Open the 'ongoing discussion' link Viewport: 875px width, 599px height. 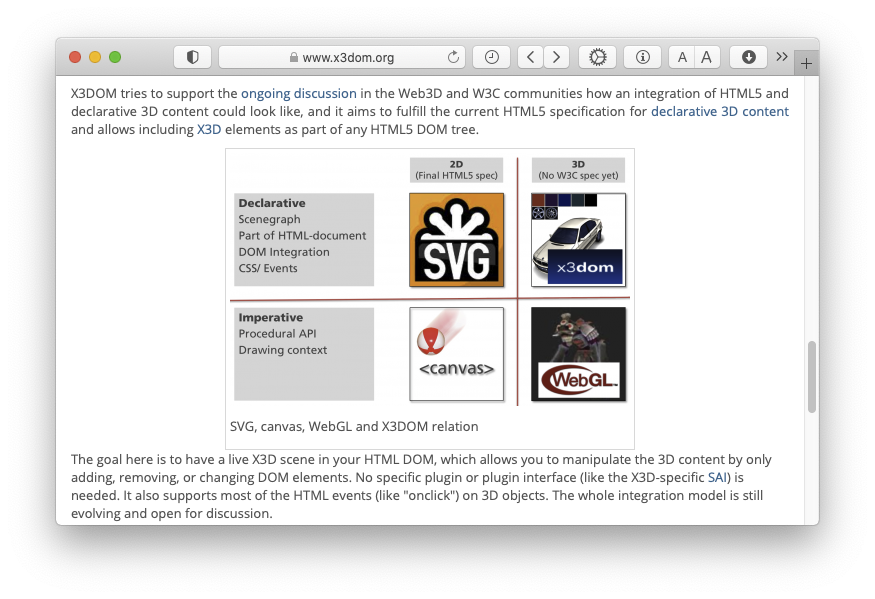click(x=298, y=94)
